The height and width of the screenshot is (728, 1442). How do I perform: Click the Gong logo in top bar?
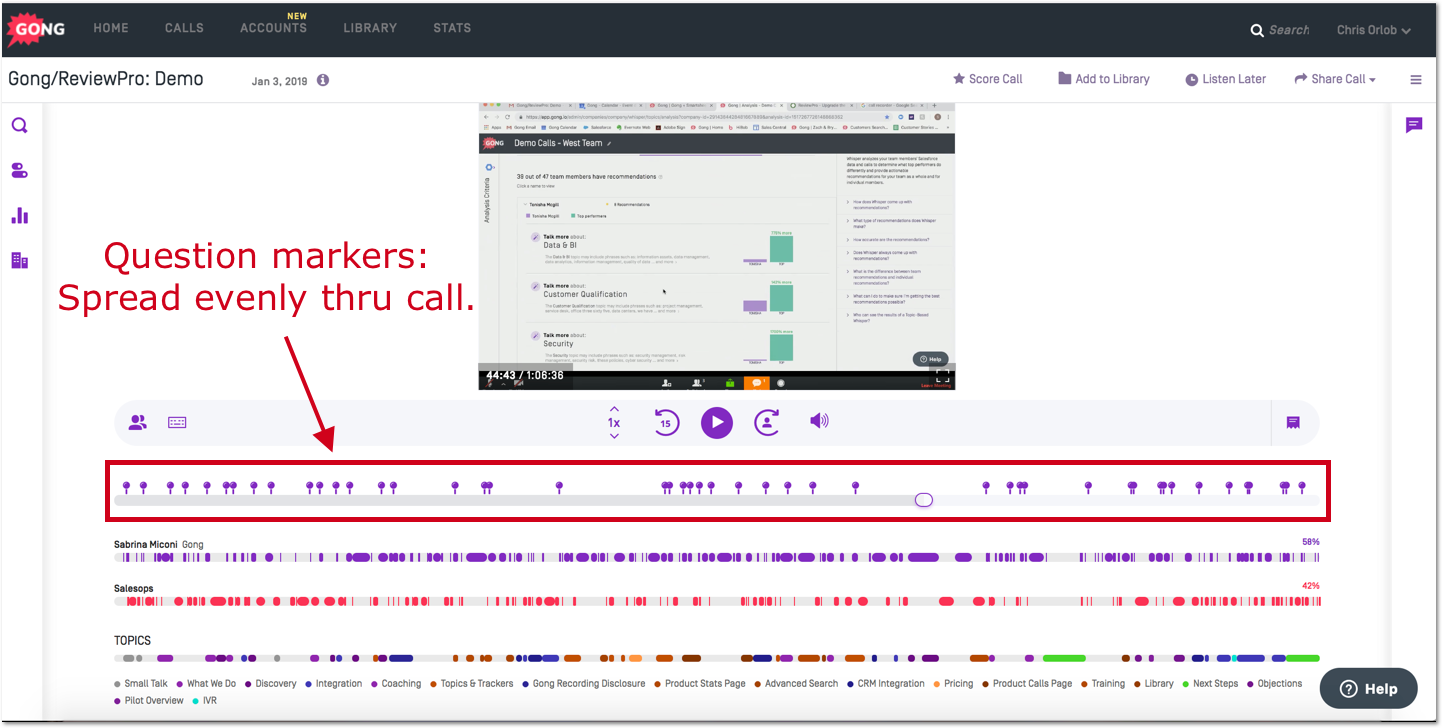pyautogui.click(x=36, y=28)
